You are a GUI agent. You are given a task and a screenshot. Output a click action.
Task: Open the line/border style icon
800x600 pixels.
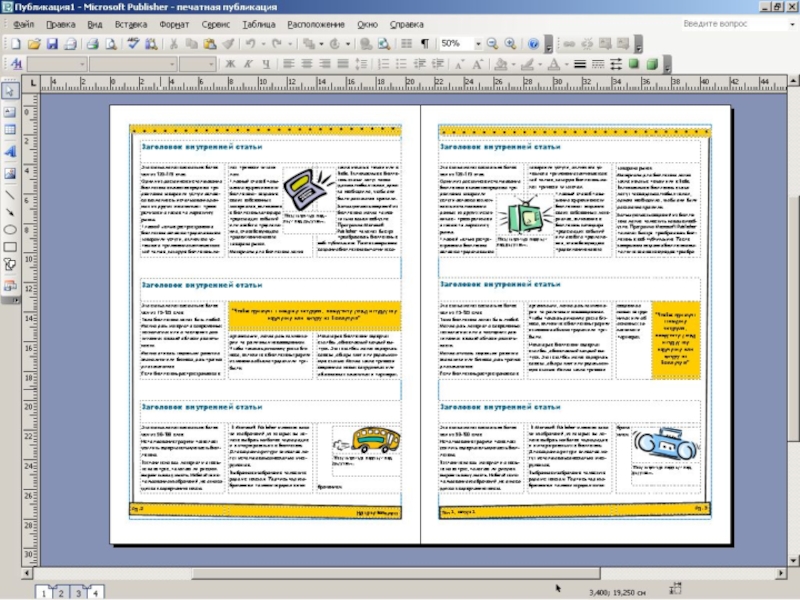point(580,64)
